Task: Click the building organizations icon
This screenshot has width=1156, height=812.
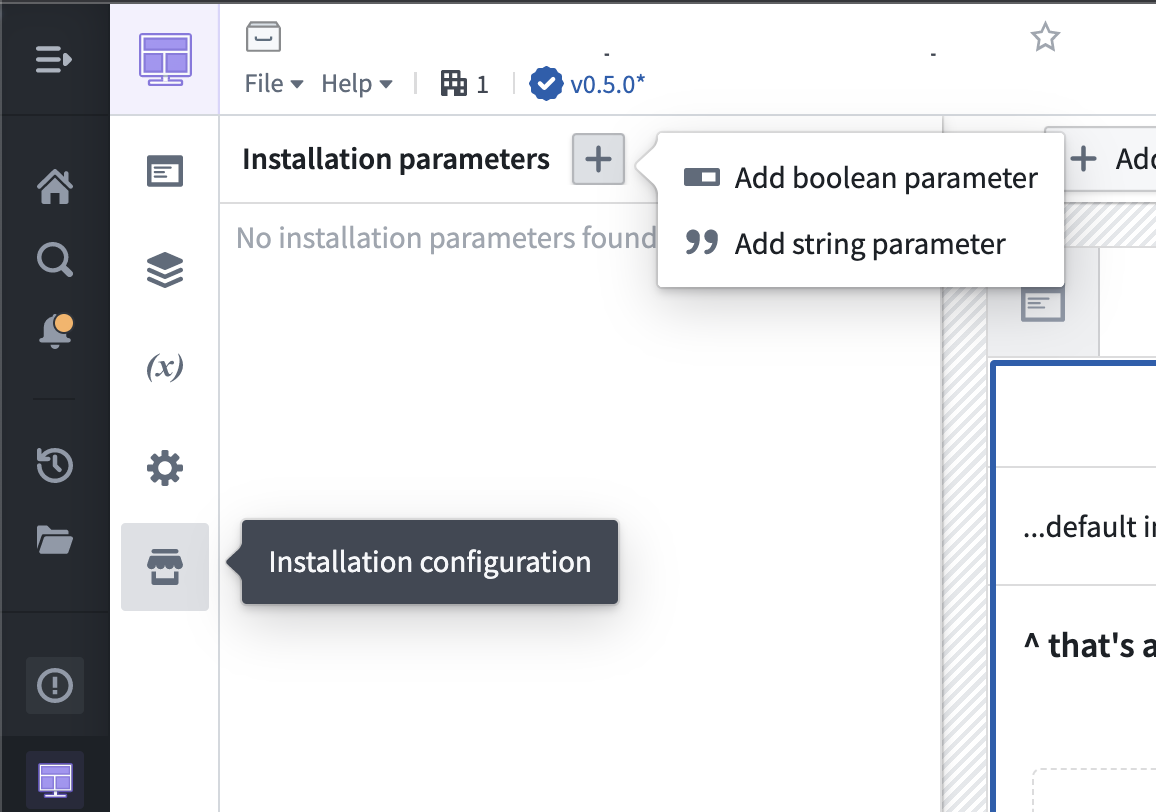Action: pyautogui.click(x=453, y=83)
